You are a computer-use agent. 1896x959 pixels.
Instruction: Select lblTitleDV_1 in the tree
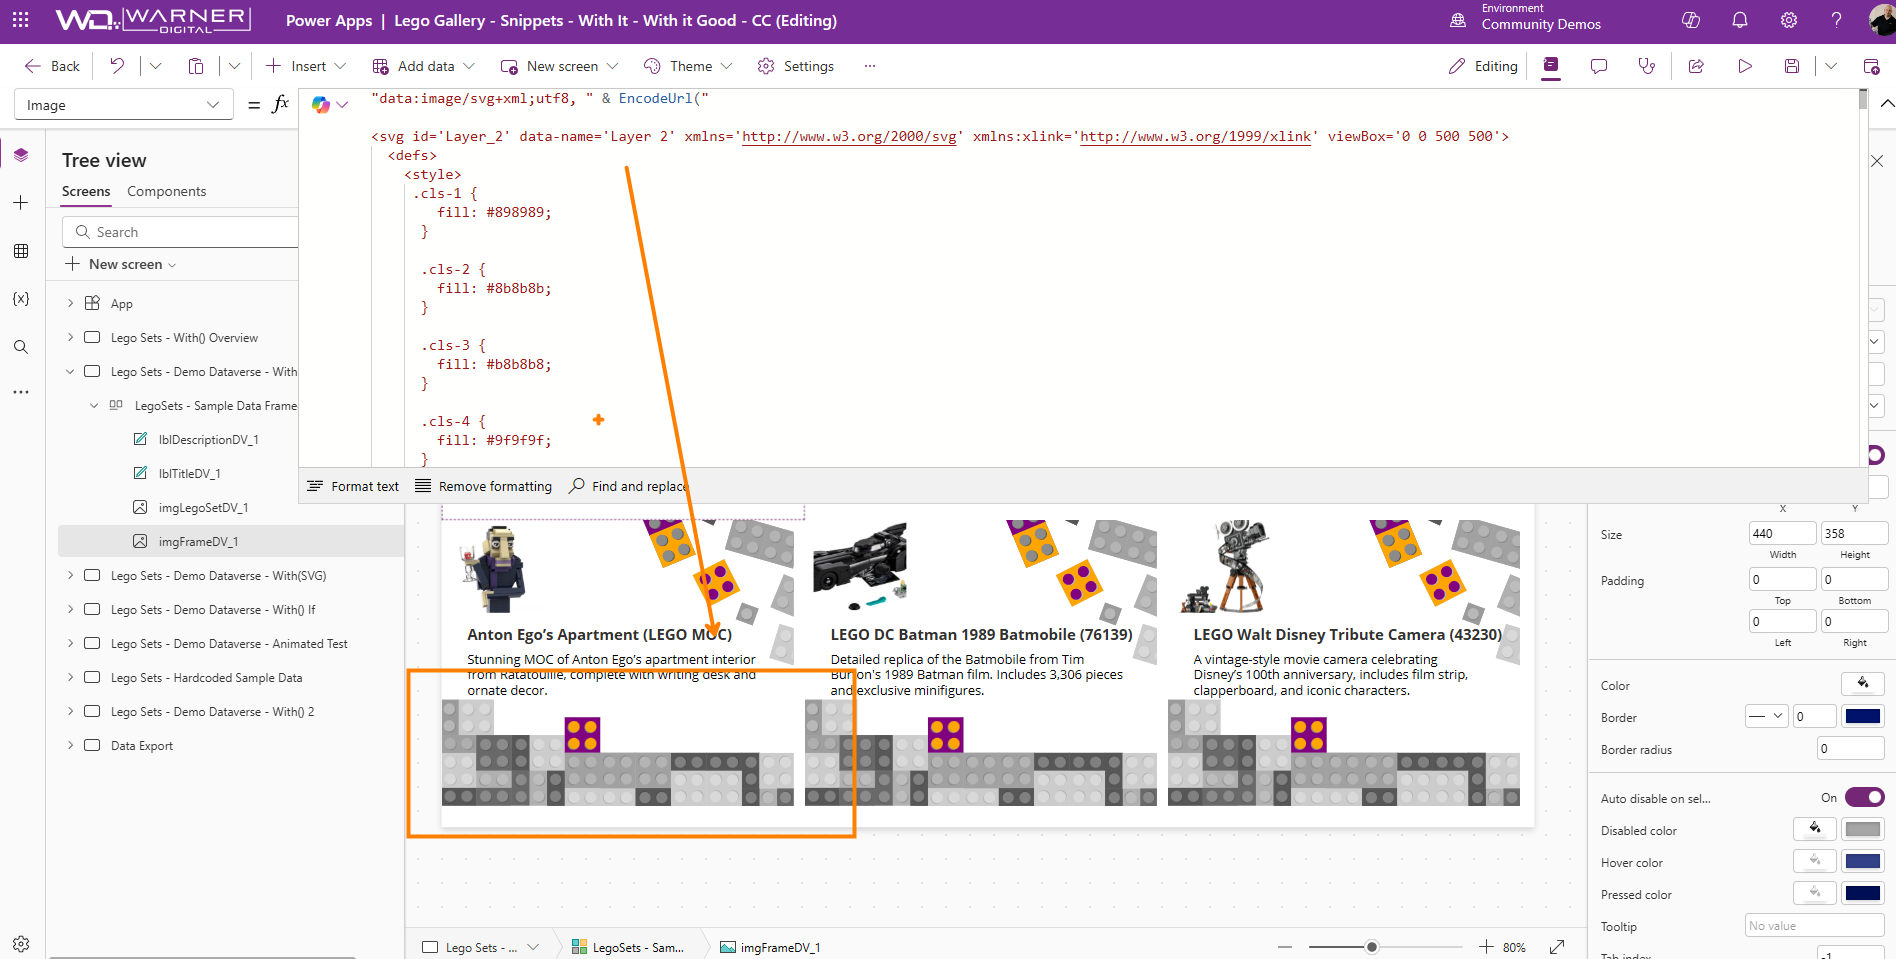pos(190,473)
